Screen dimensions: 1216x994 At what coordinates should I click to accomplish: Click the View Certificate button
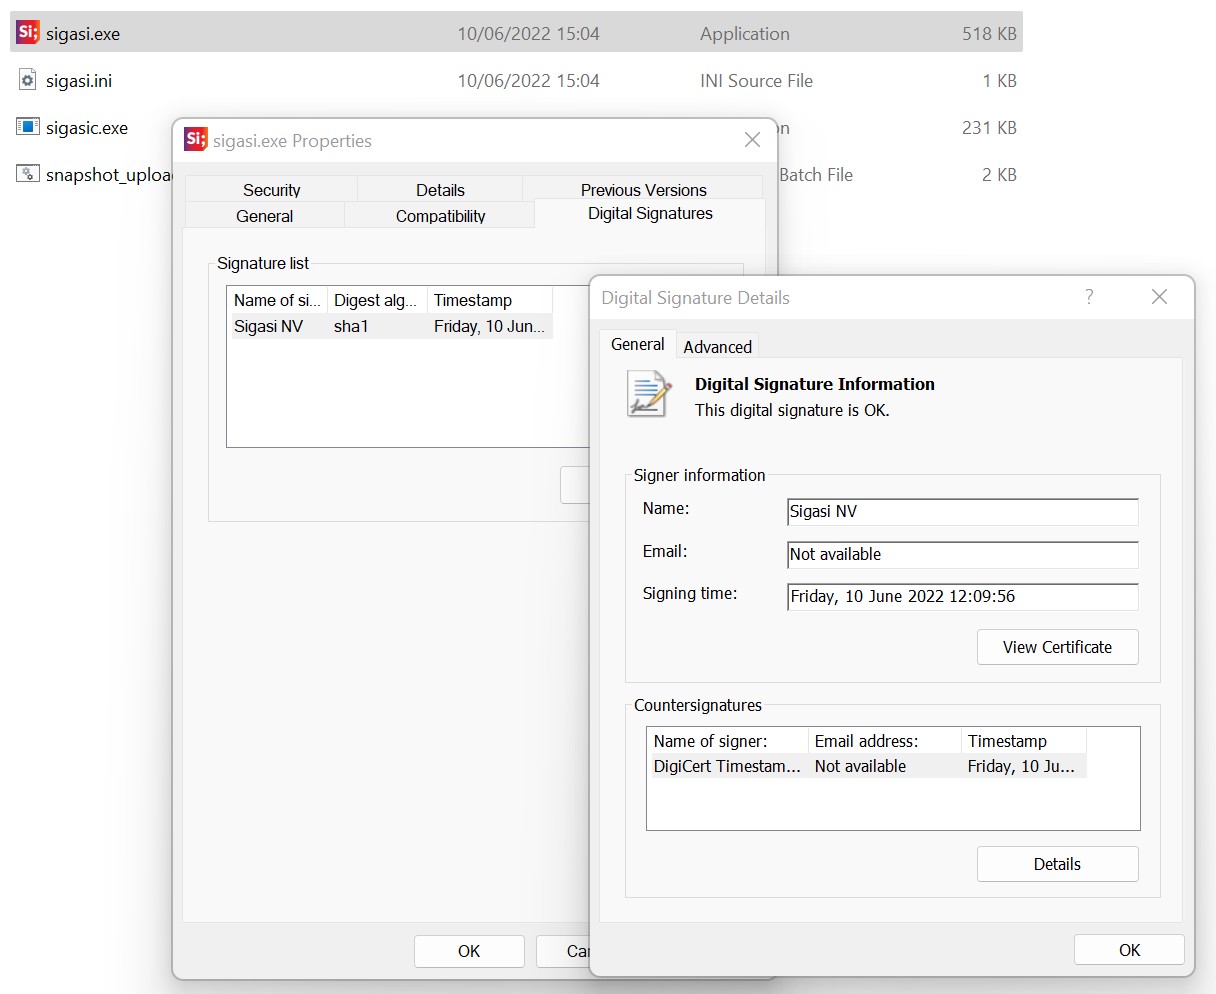tap(1057, 647)
